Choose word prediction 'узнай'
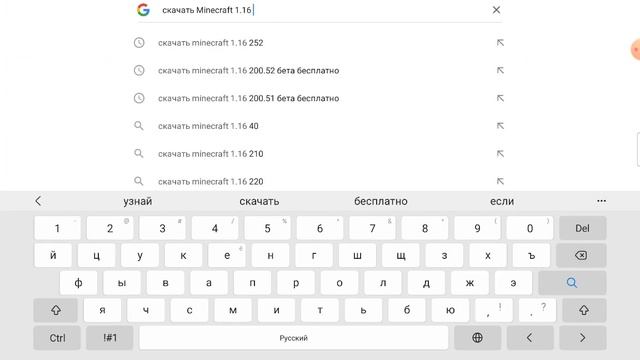This screenshot has width=640, height=360. 138,201
